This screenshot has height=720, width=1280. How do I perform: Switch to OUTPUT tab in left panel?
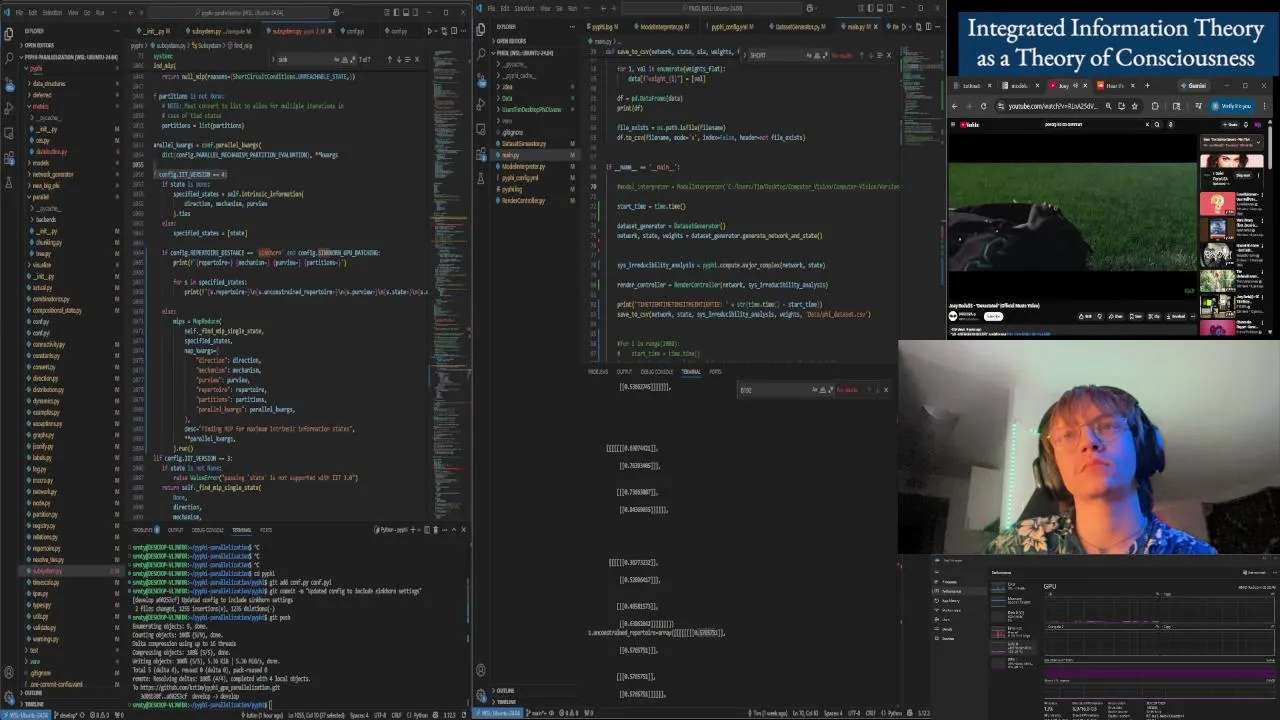click(176, 530)
